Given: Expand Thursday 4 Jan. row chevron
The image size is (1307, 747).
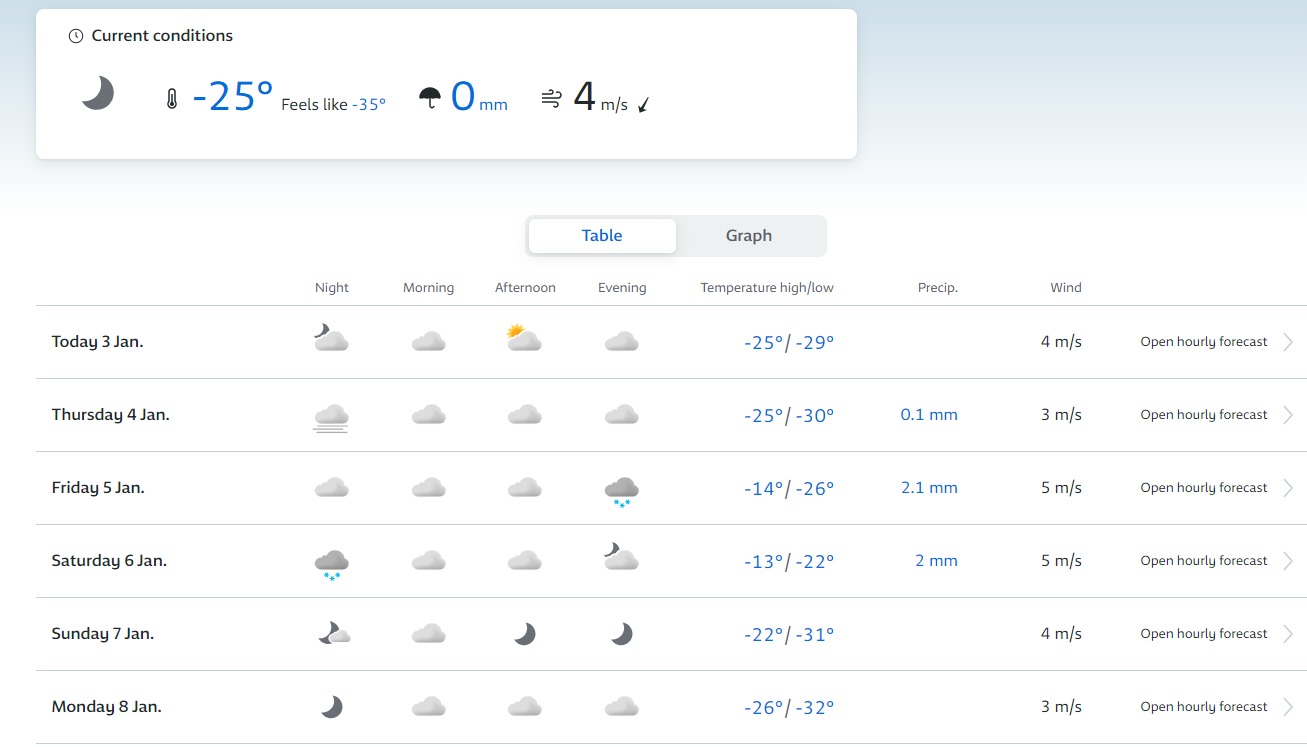Looking at the screenshot, I should click(1288, 415).
